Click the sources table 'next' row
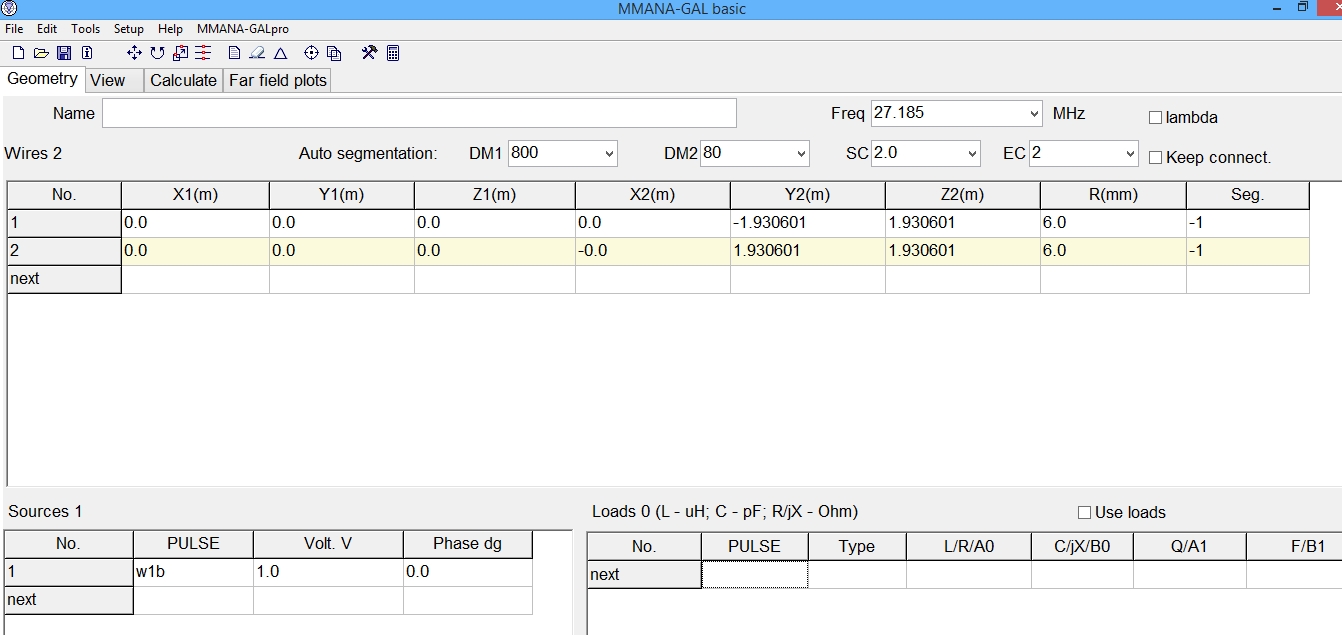The height and width of the screenshot is (635, 1342). tap(69, 600)
